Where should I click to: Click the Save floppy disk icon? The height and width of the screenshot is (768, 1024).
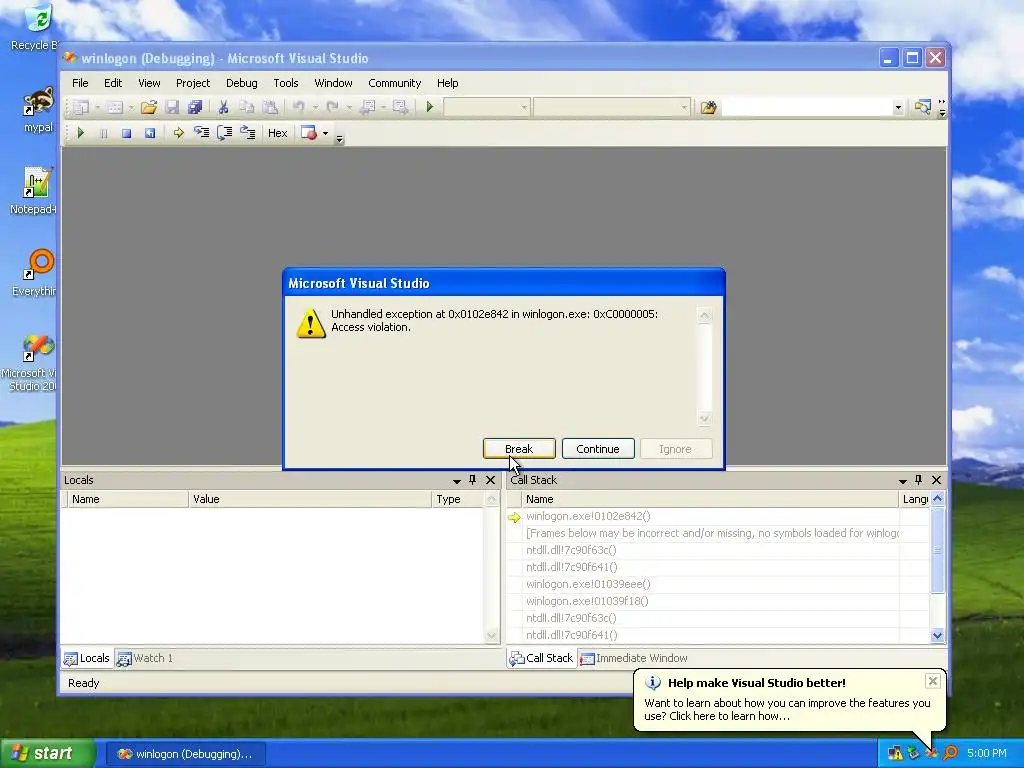coord(172,107)
